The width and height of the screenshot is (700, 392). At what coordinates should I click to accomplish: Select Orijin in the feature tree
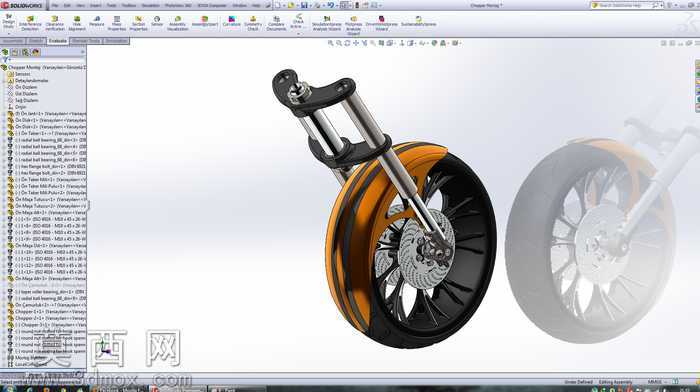pos(21,107)
